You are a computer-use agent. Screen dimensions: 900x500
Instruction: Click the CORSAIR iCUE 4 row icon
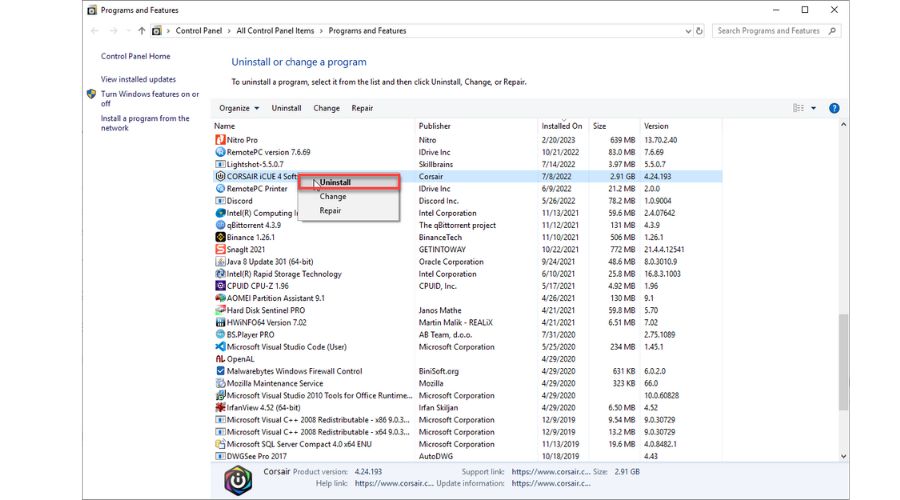[220, 176]
